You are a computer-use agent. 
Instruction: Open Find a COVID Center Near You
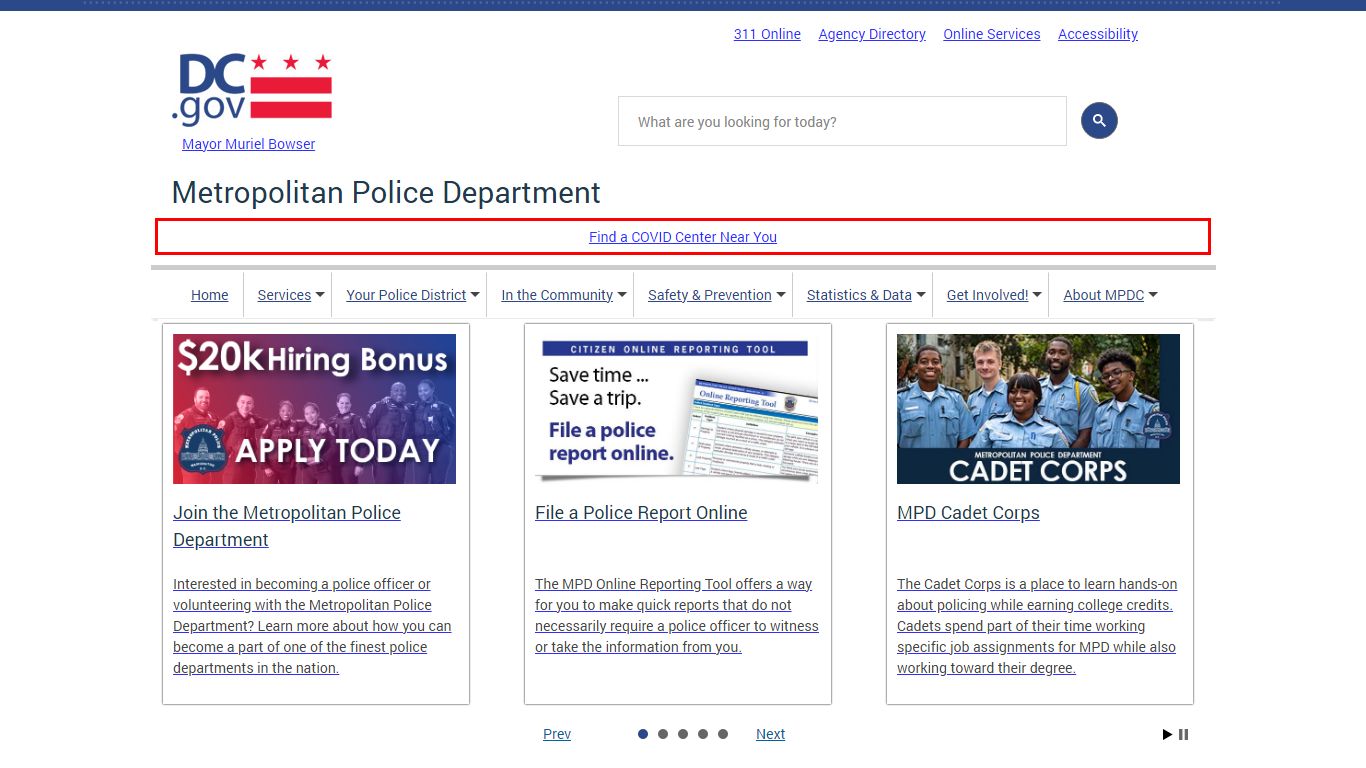tap(683, 237)
